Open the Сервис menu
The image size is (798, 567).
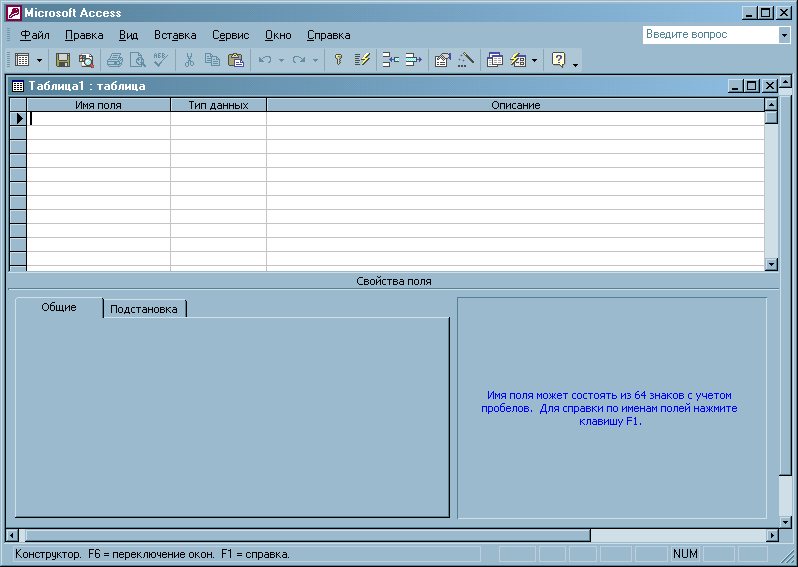coord(231,35)
